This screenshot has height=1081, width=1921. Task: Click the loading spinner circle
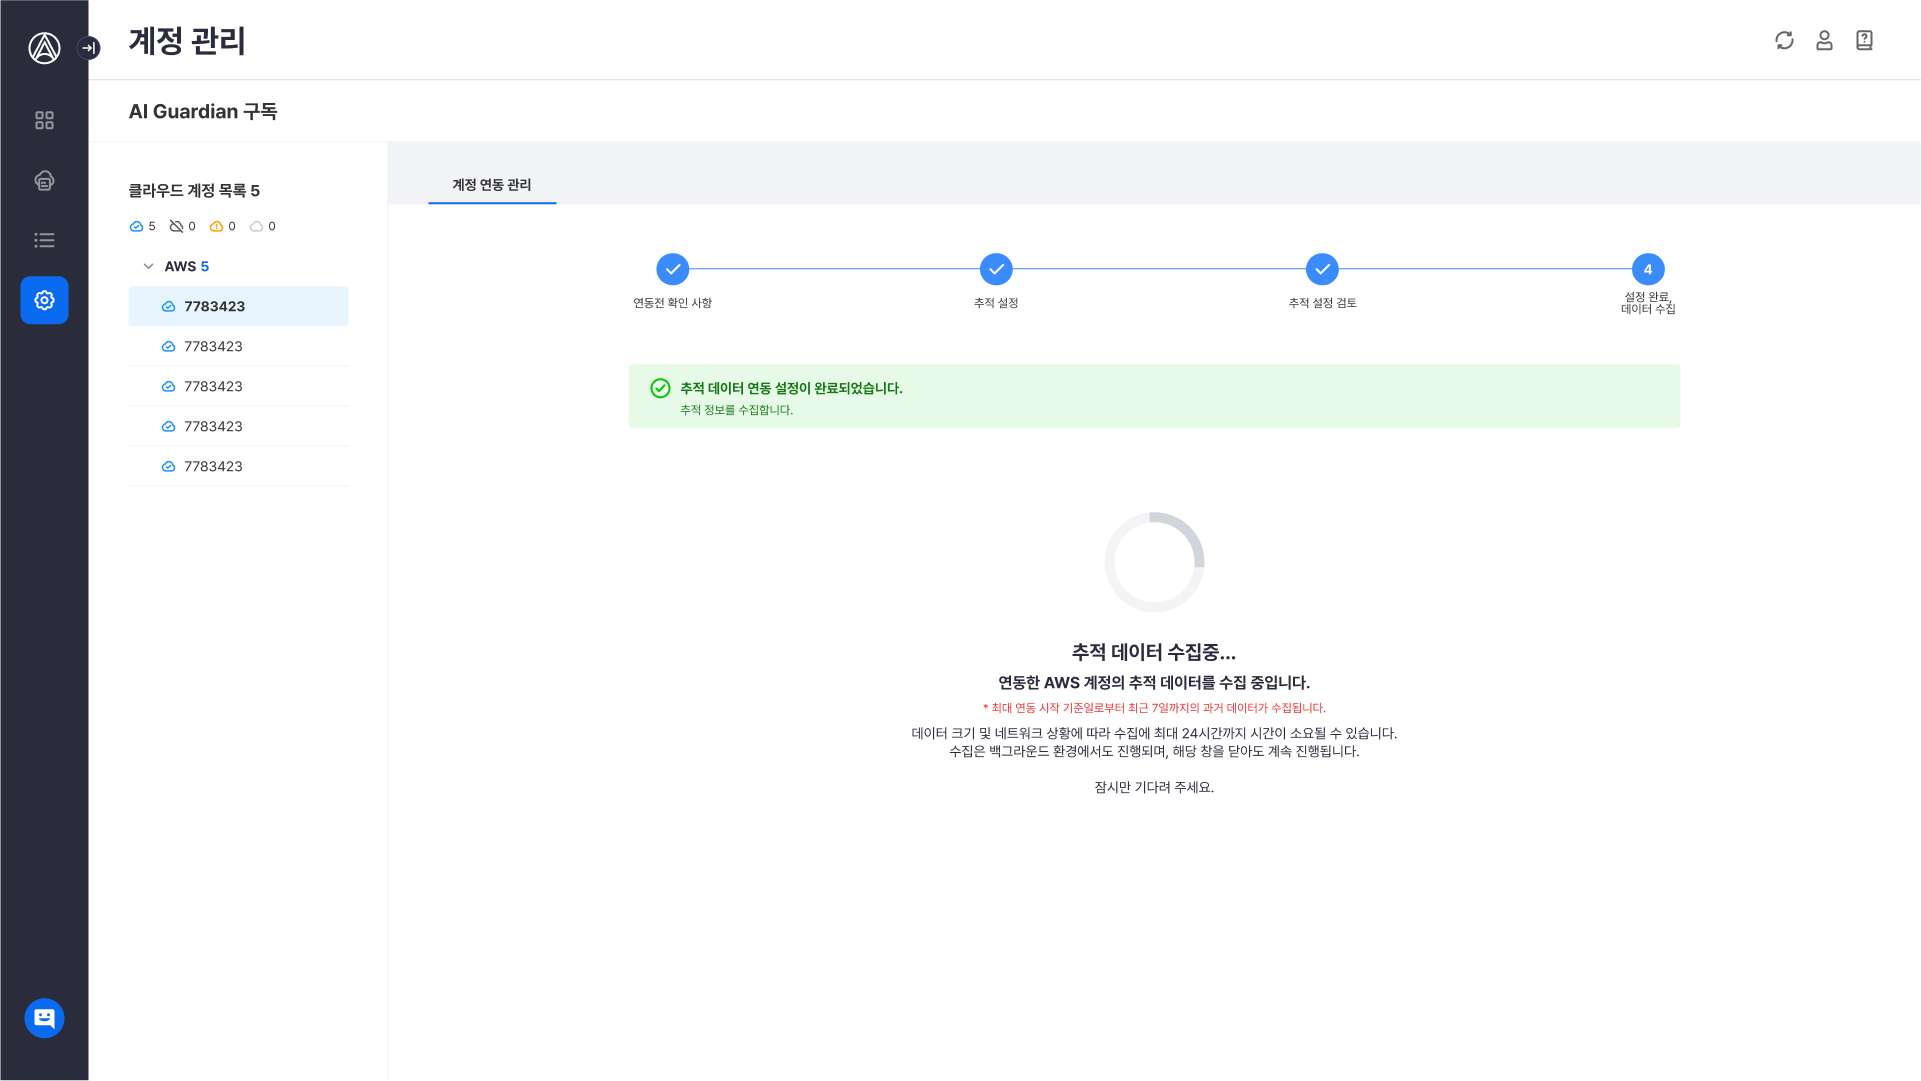coord(1154,562)
